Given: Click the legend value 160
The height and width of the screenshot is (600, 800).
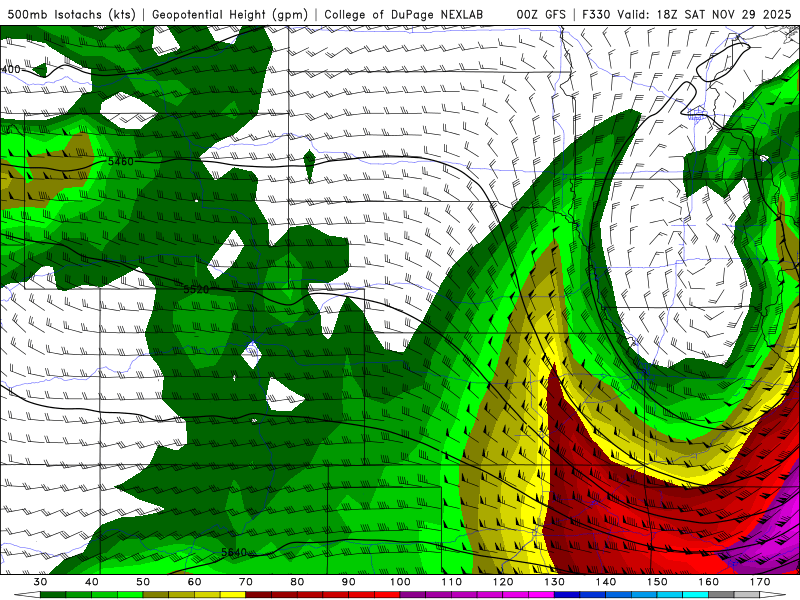Looking at the screenshot, I should [709, 582].
